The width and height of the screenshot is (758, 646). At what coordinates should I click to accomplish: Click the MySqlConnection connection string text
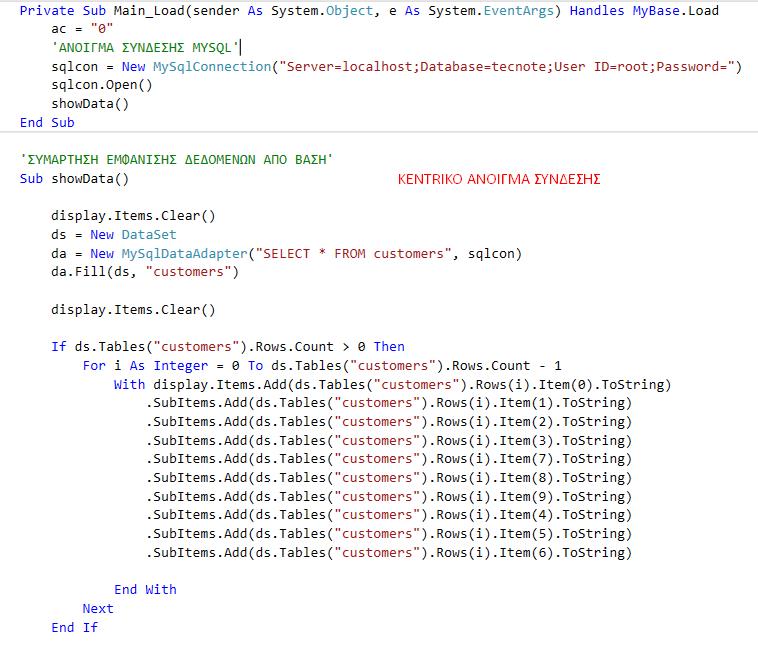(507, 67)
